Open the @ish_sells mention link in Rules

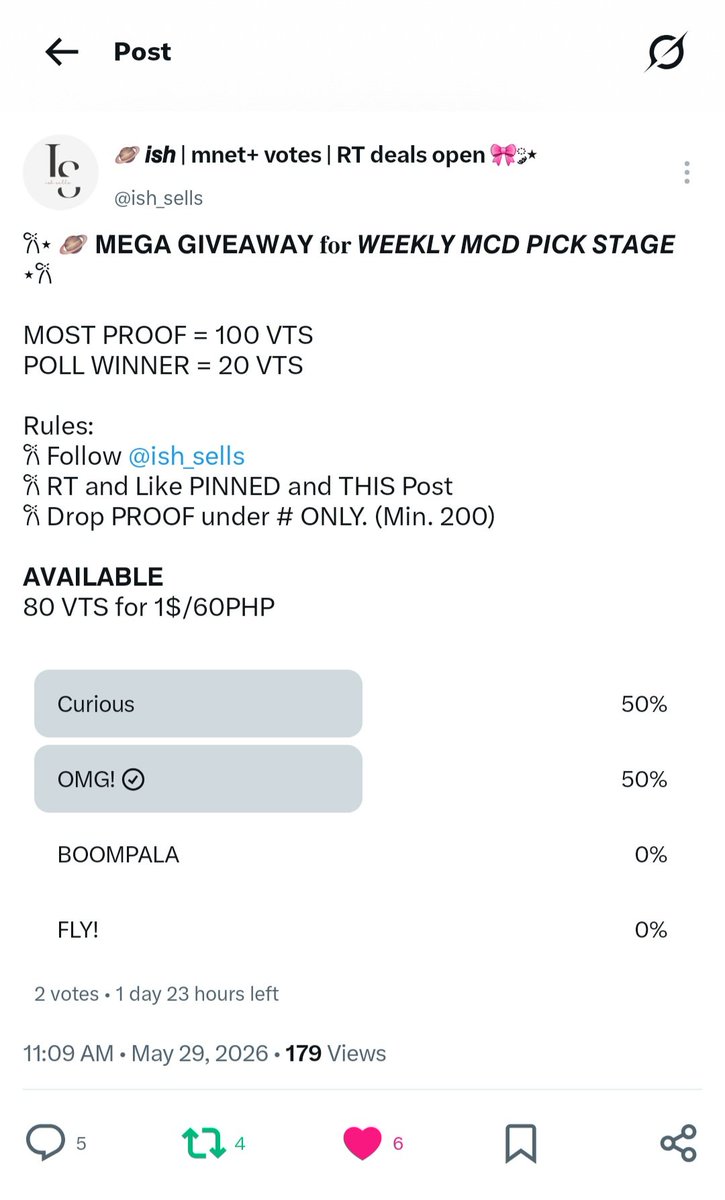tap(186, 457)
